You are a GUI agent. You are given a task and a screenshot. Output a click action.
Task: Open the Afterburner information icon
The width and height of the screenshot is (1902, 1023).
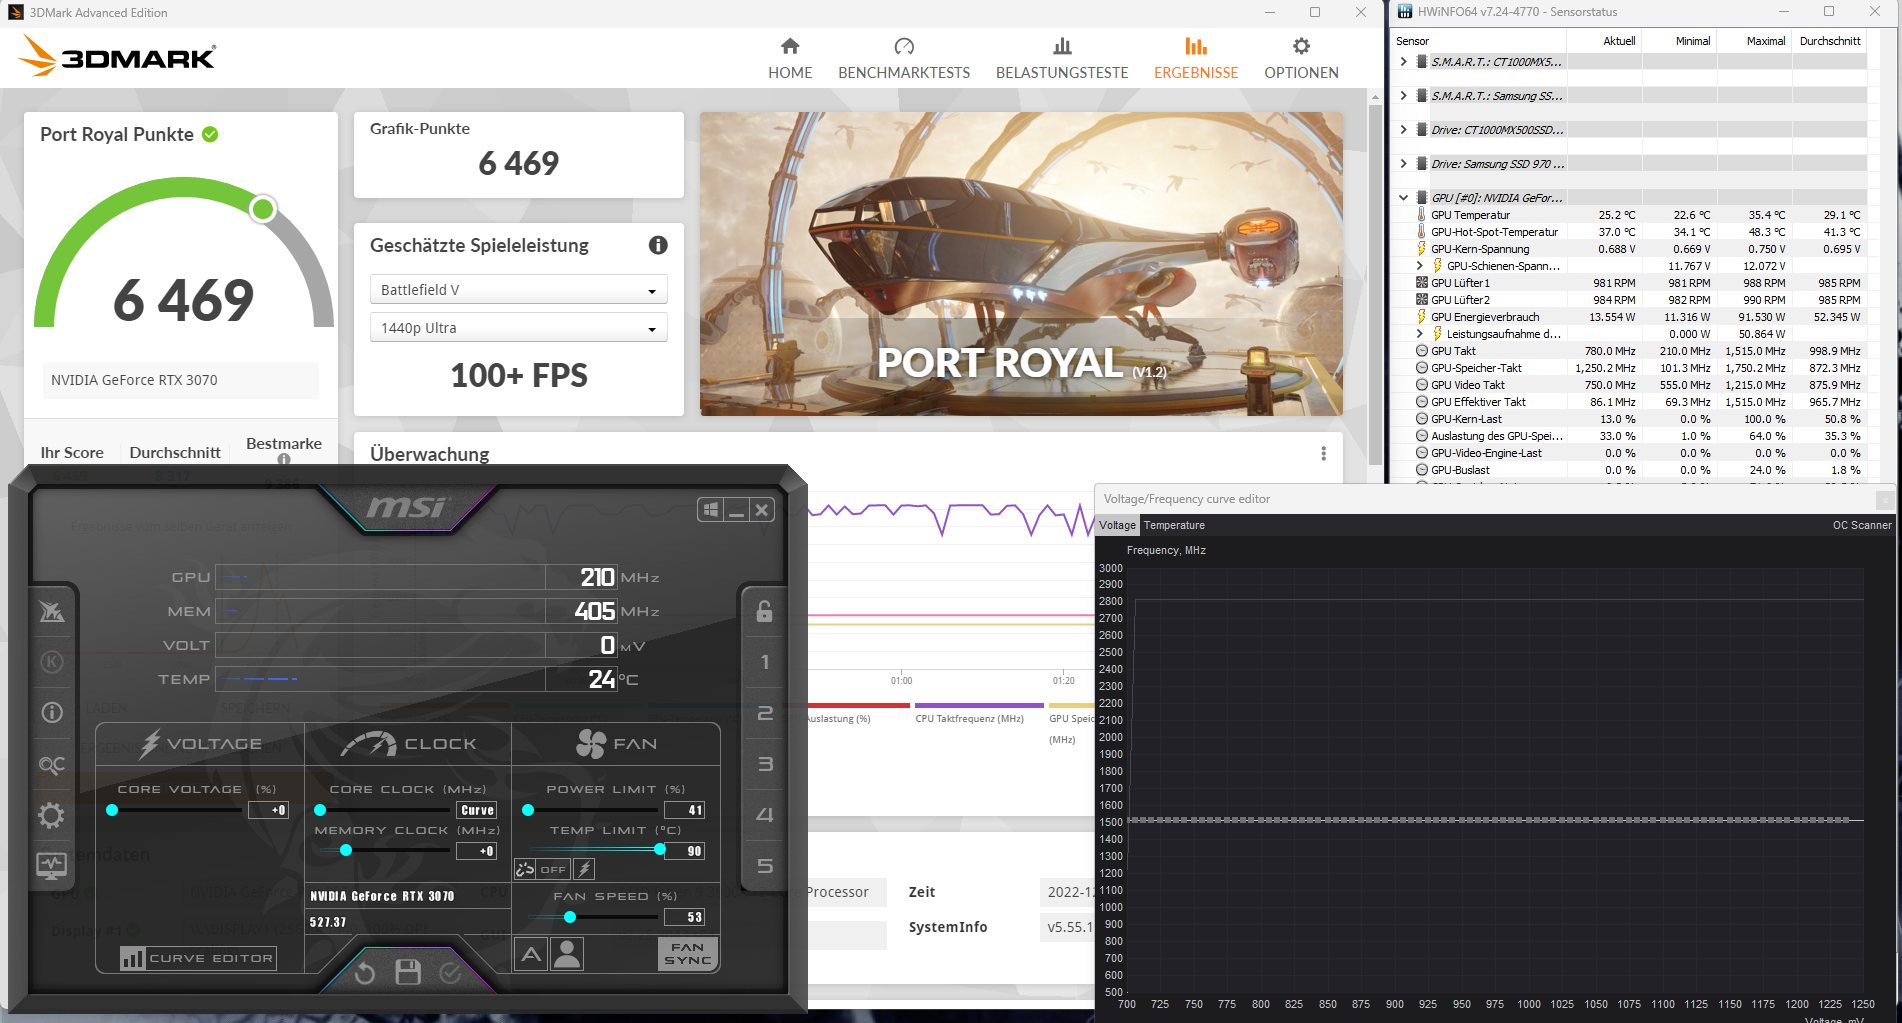pos(52,712)
